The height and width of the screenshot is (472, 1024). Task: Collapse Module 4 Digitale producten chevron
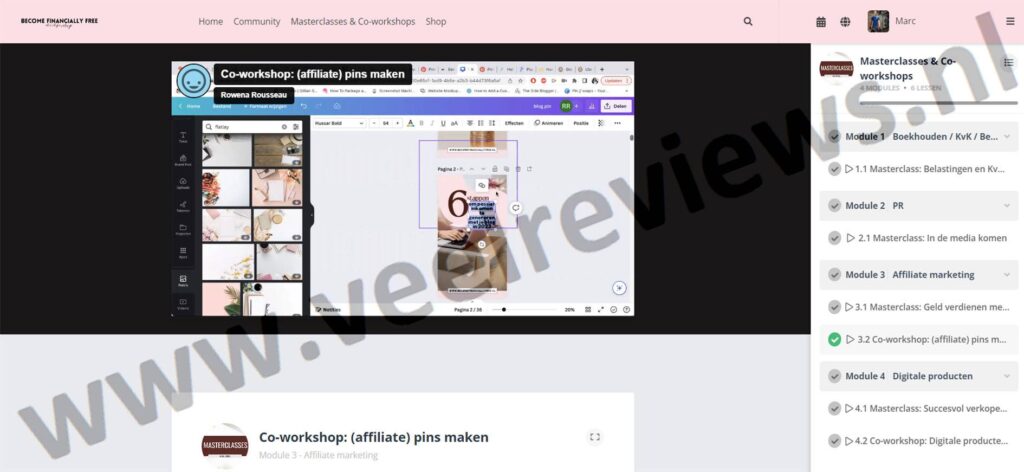1007,376
